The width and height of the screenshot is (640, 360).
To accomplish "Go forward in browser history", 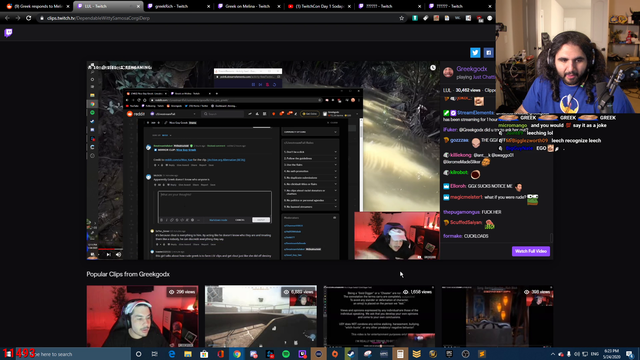I will tap(18, 18).
